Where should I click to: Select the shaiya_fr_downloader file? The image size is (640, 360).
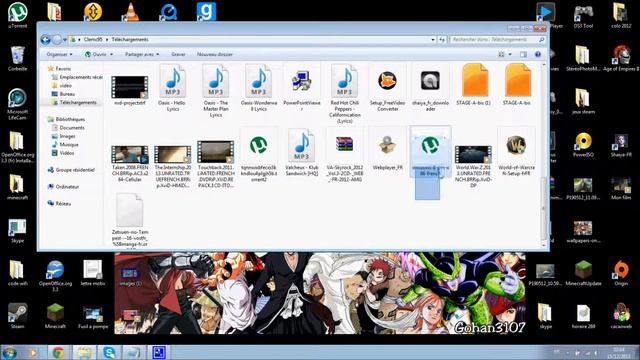click(x=430, y=88)
